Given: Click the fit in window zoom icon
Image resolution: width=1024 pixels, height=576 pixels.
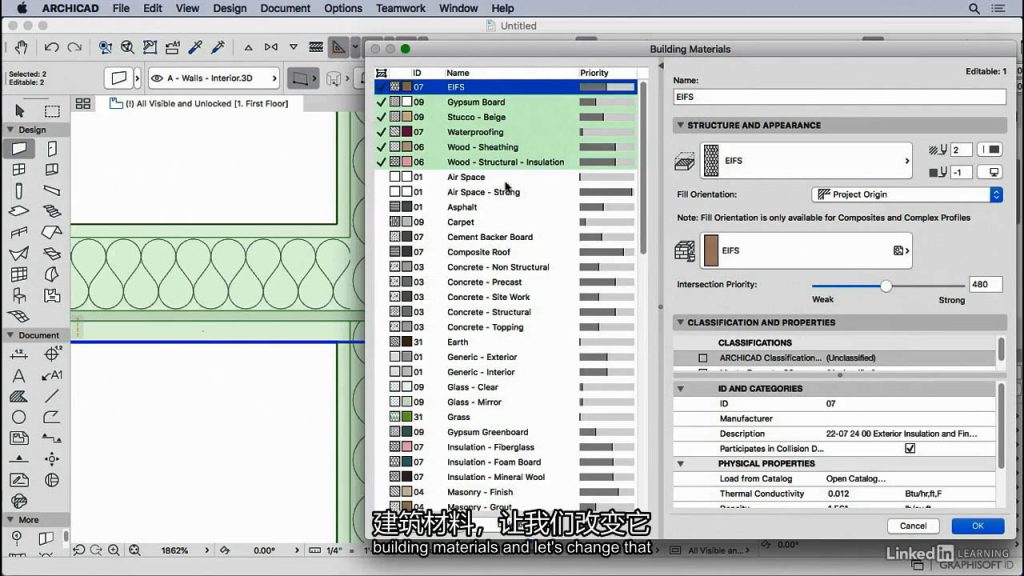Looking at the screenshot, I should [x=135, y=551].
